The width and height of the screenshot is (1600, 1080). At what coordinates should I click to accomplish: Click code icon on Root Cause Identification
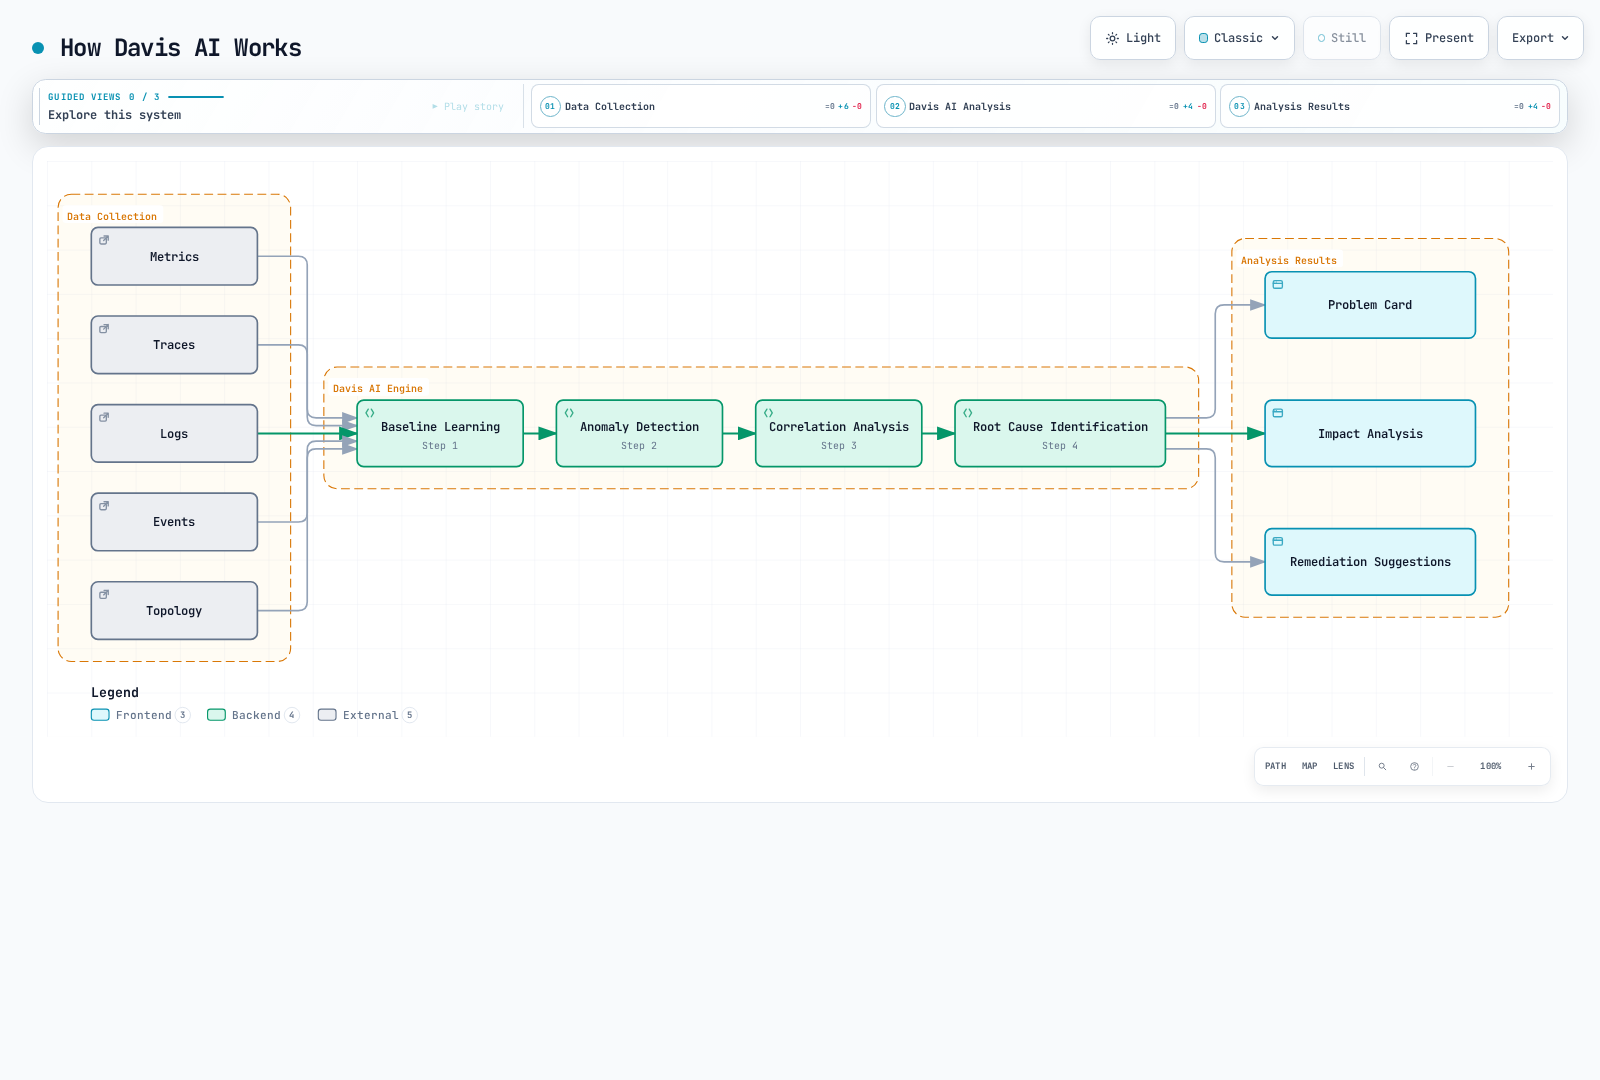(968, 413)
